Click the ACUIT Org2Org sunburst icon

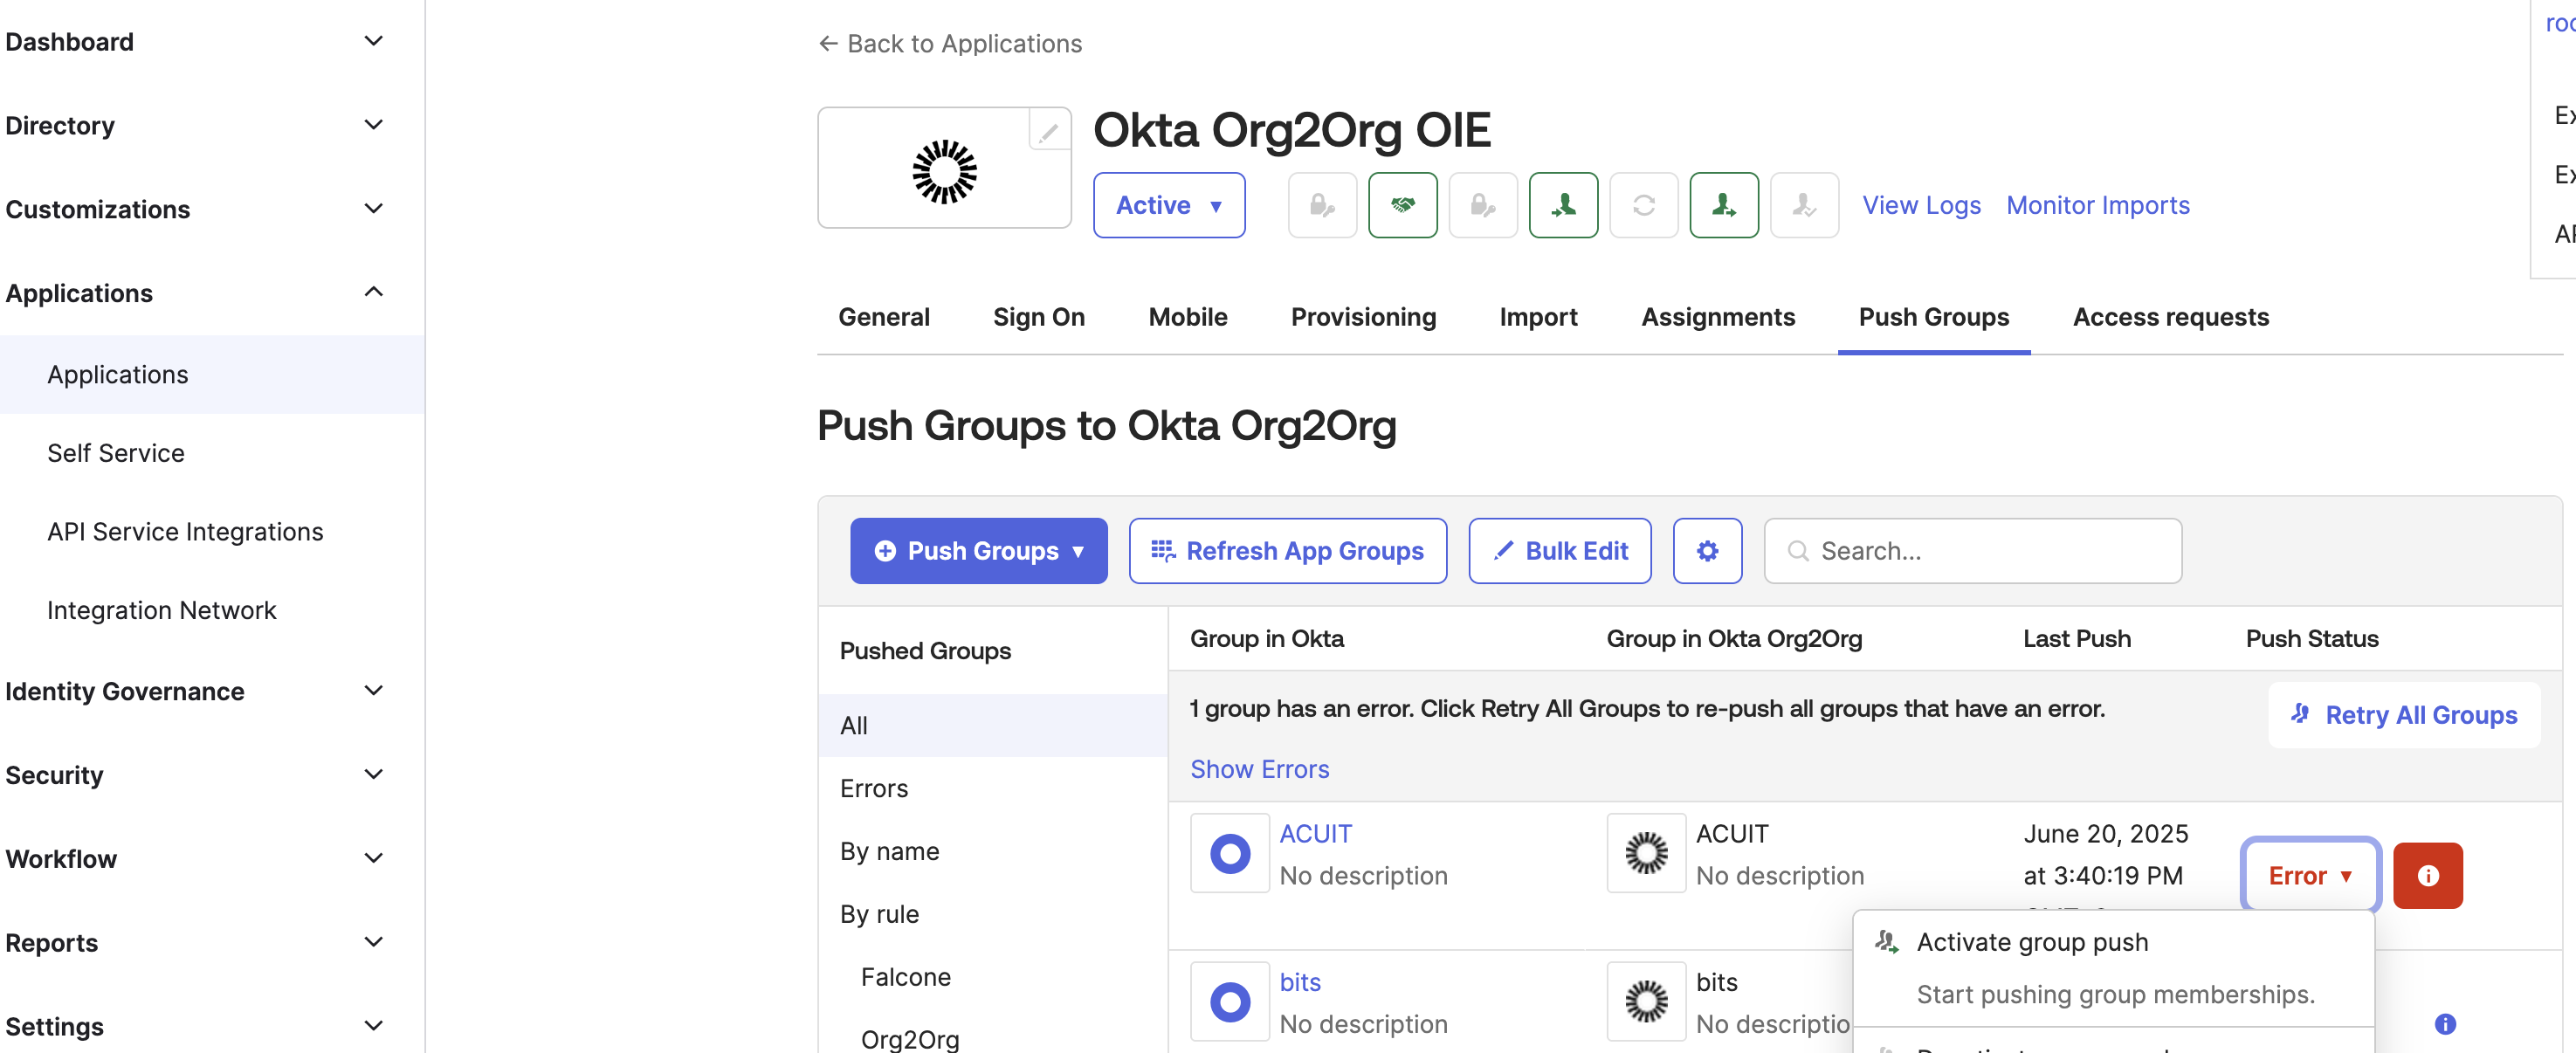point(1646,853)
